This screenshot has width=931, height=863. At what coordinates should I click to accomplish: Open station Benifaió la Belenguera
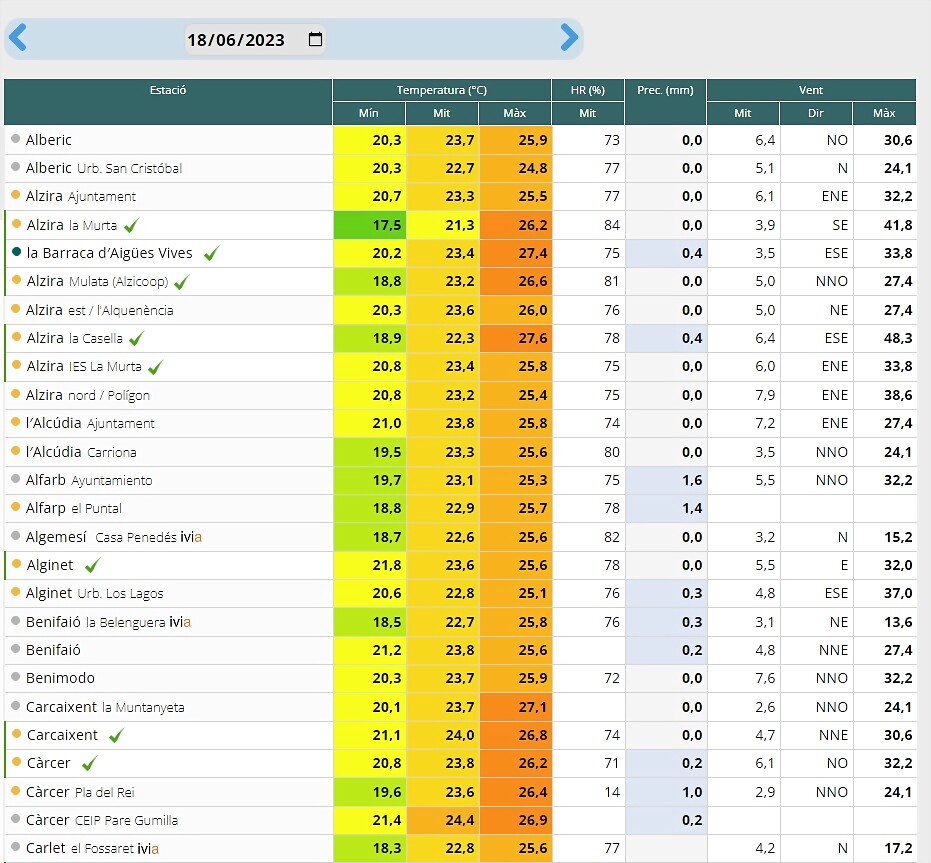coord(108,622)
